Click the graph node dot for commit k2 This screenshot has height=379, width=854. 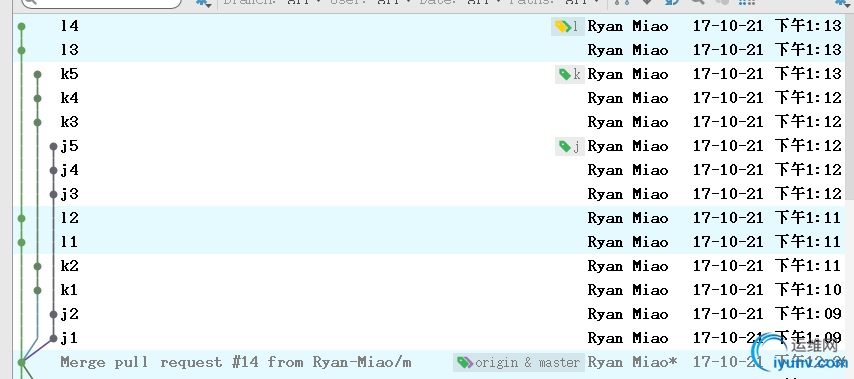(38, 266)
